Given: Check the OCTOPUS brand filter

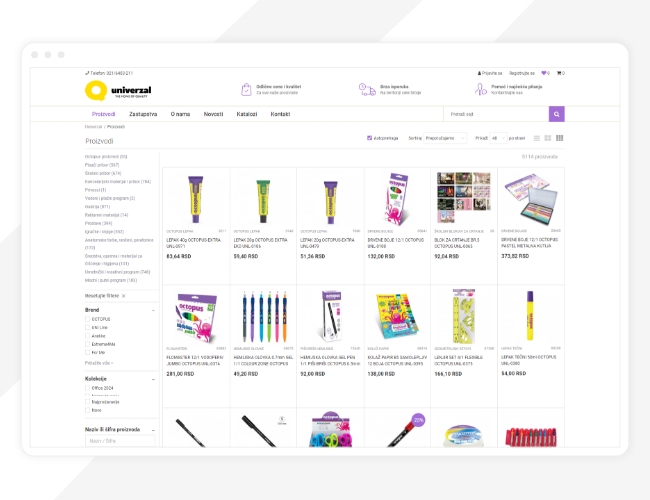Looking at the screenshot, I should click(x=87, y=319).
